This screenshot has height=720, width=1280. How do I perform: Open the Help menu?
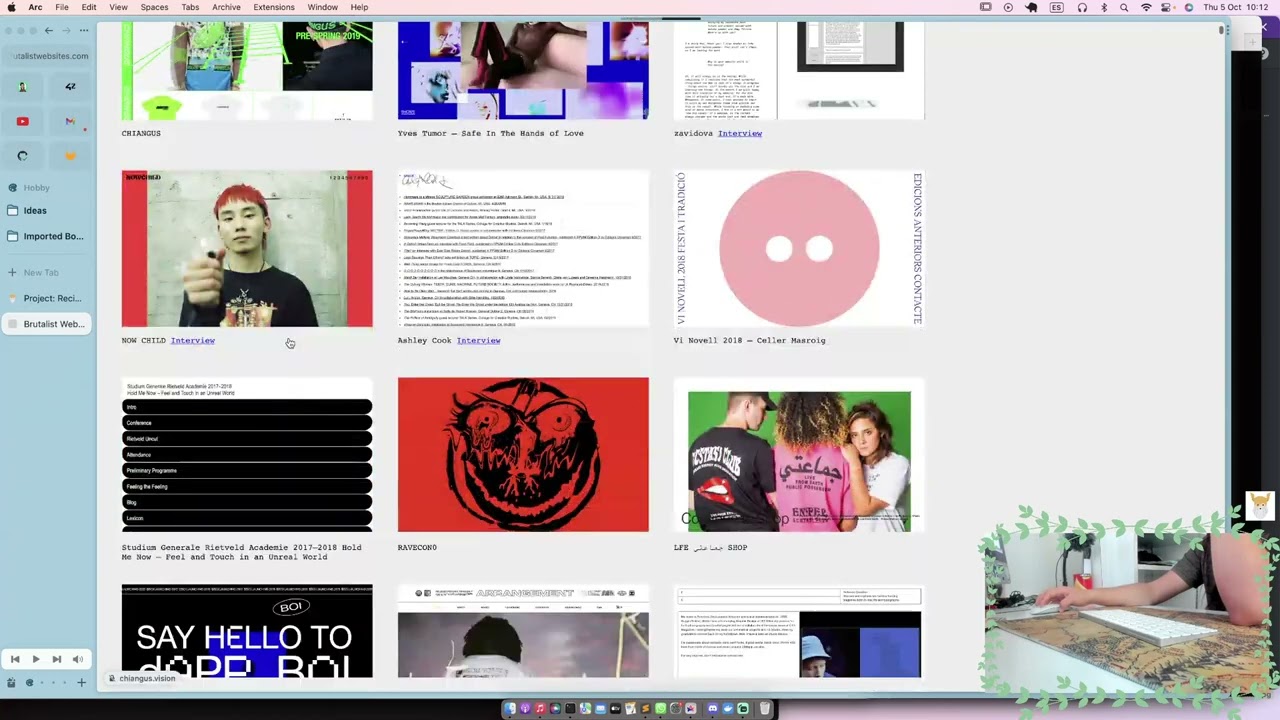pos(359,7)
